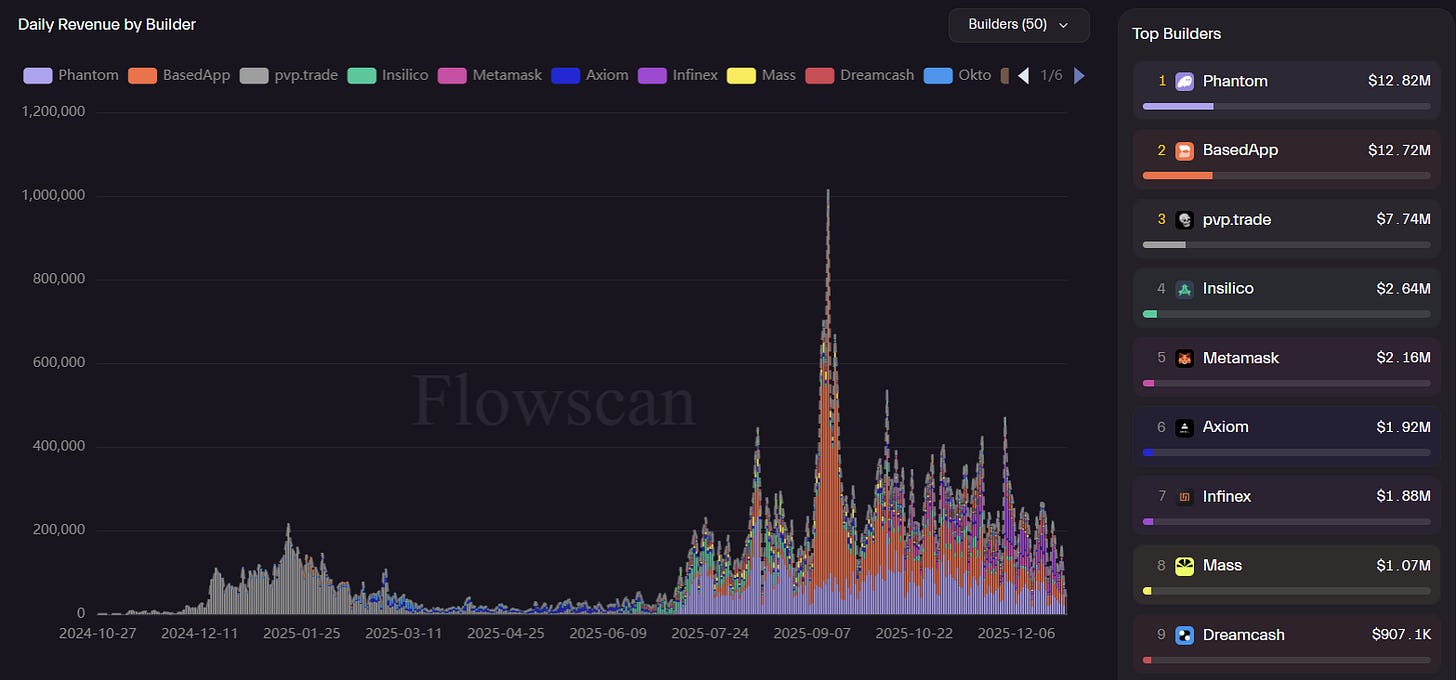Click the $1.07M Mass revenue value
1456x680 pixels.
[1403, 565]
